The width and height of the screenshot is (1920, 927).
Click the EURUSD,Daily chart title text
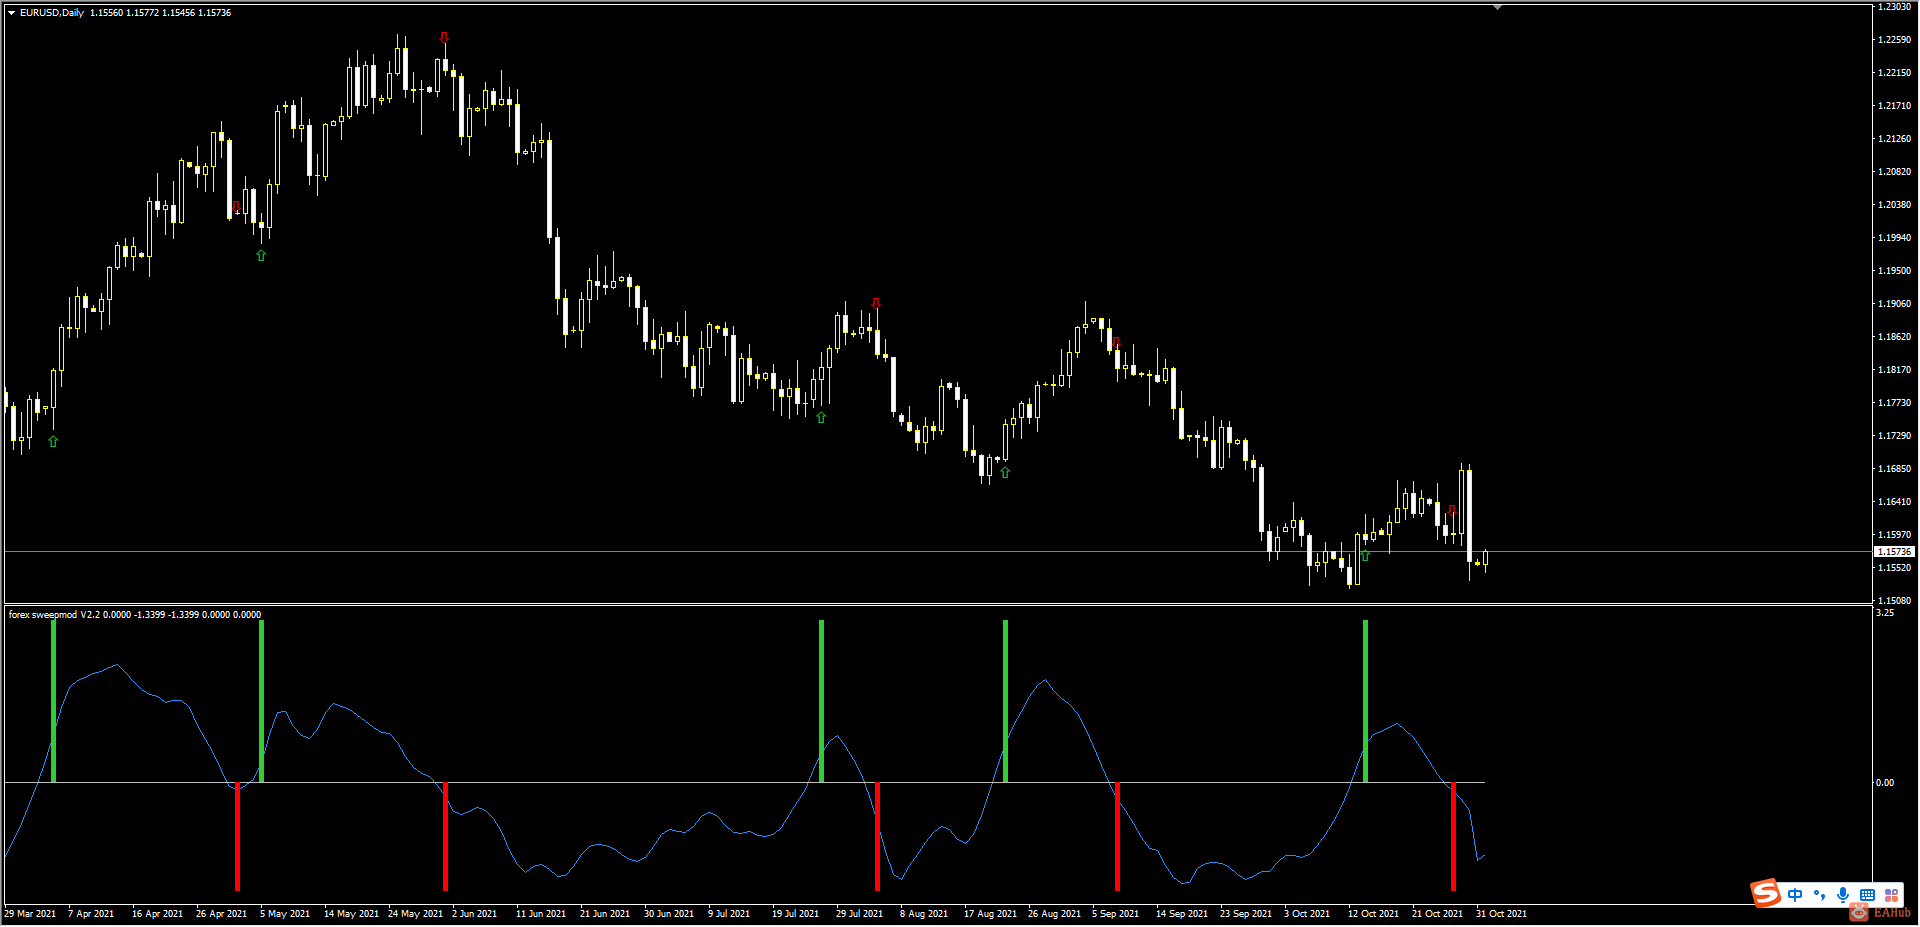[52, 13]
